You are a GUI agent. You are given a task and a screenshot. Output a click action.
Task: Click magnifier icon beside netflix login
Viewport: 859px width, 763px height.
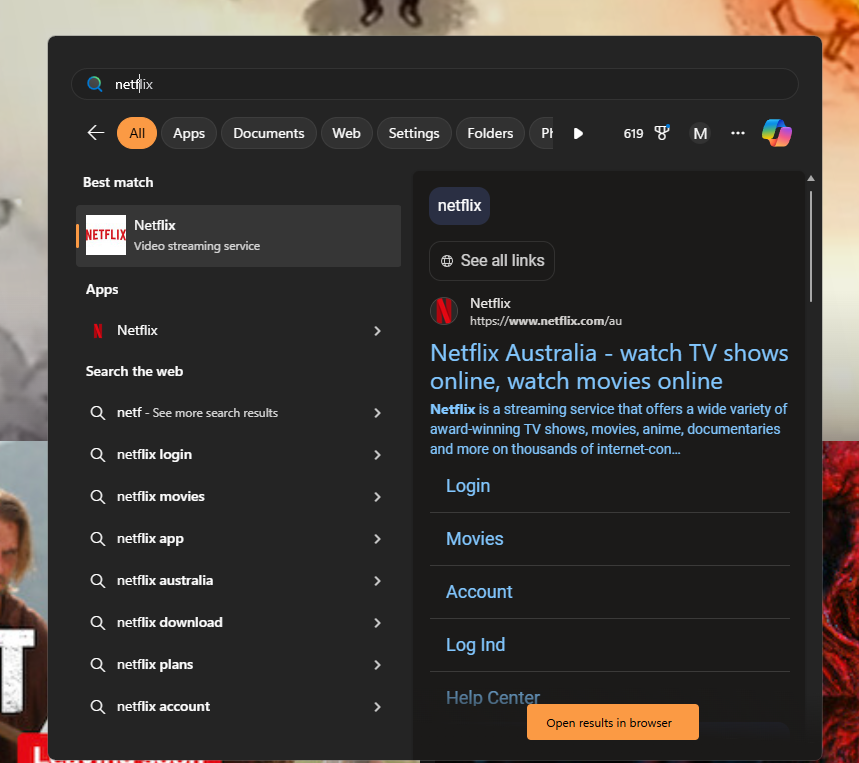tap(98, 455)
